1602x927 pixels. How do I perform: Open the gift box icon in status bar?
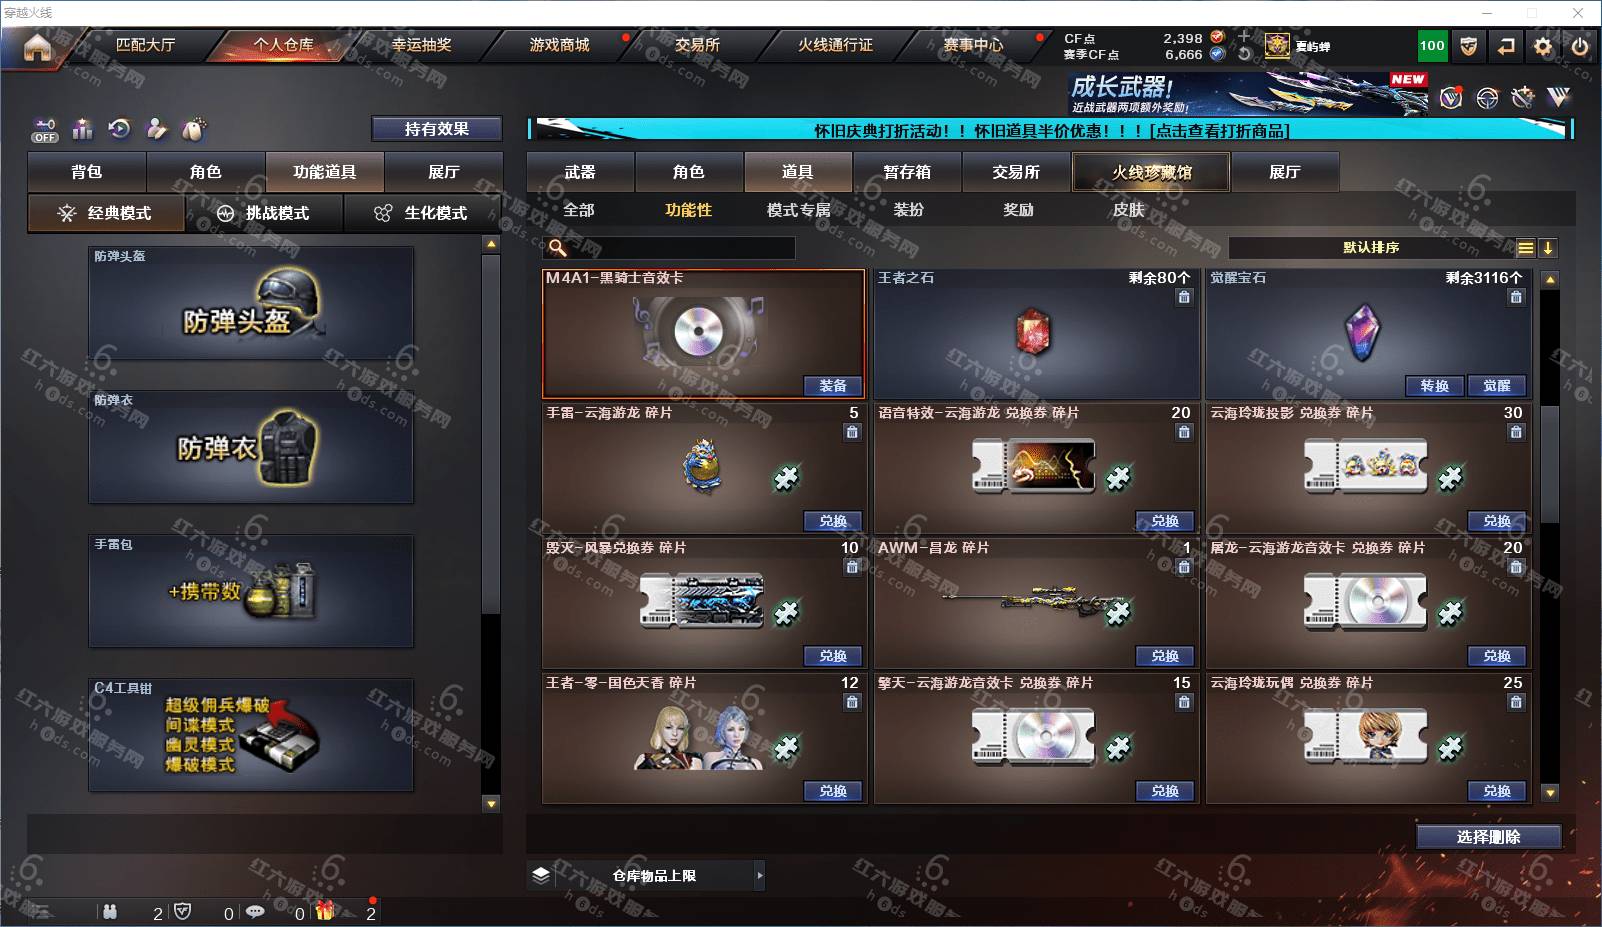pos(325,911)
